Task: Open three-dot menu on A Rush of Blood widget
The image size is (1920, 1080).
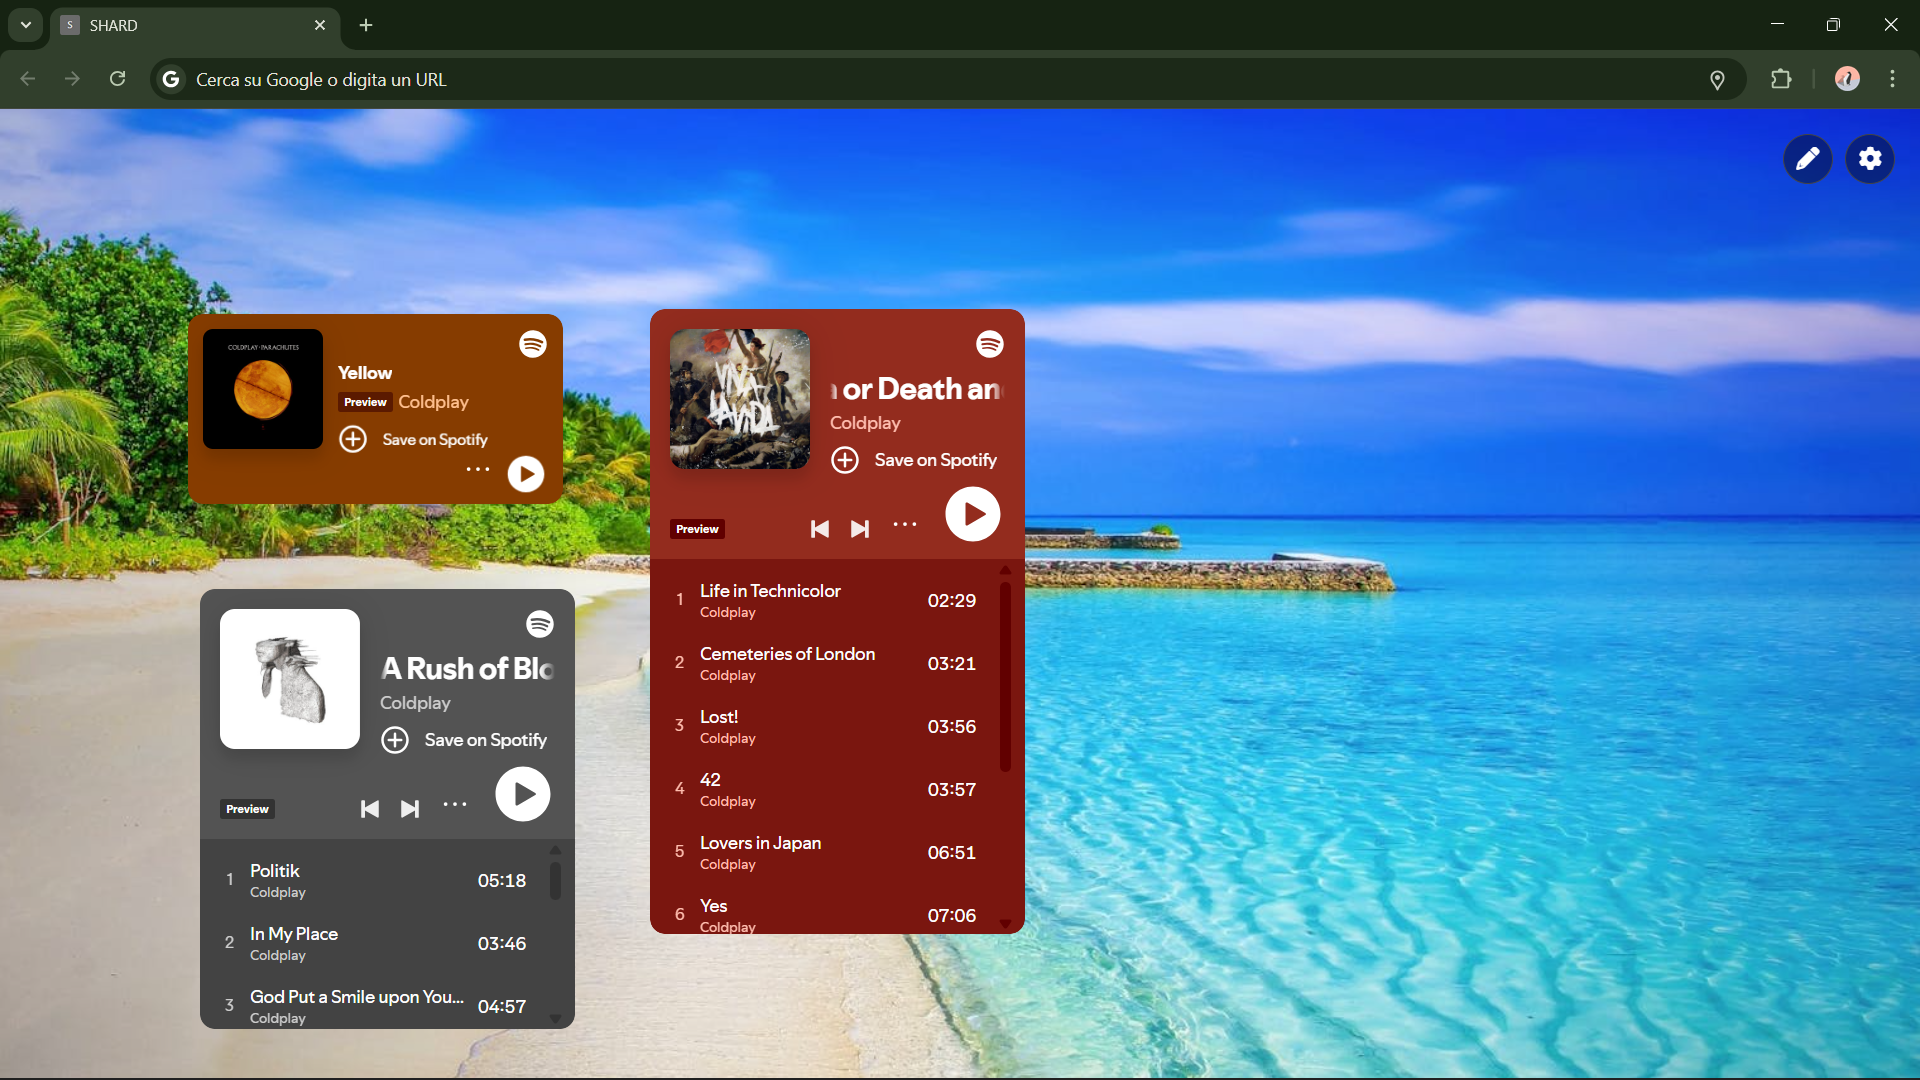Action: [x=455, y=804]
